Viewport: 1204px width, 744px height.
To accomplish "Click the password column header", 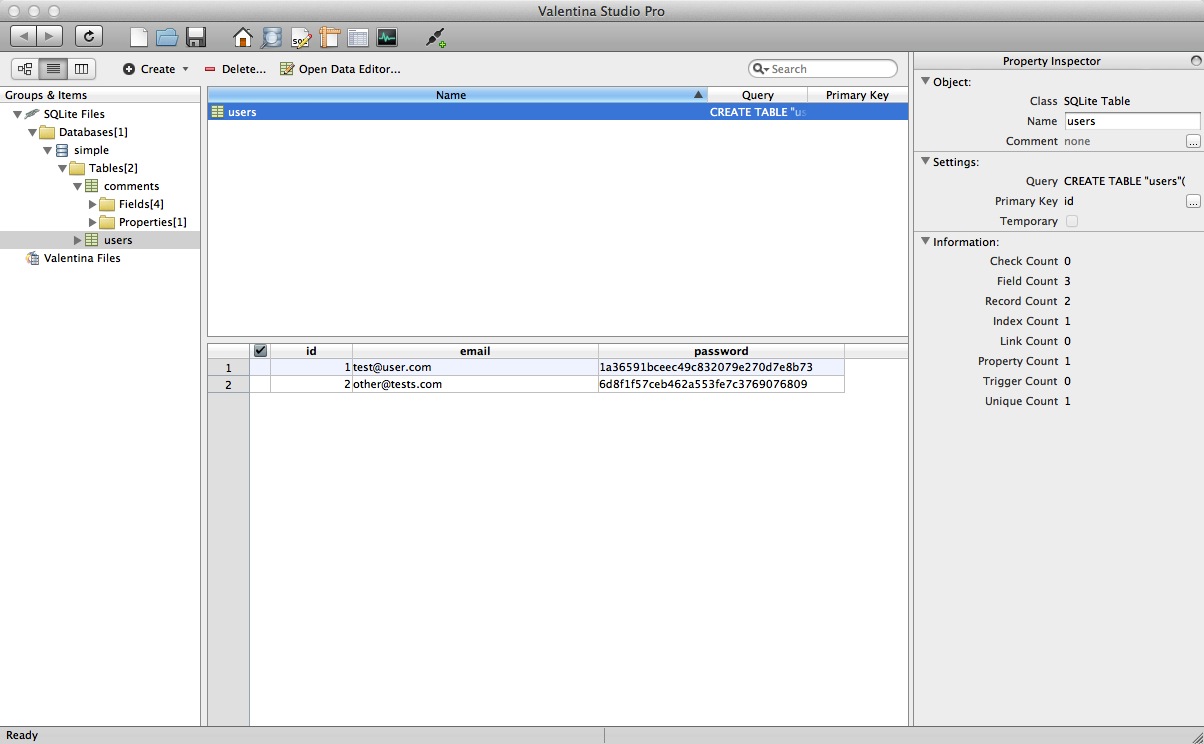I will tap(721, 351).
